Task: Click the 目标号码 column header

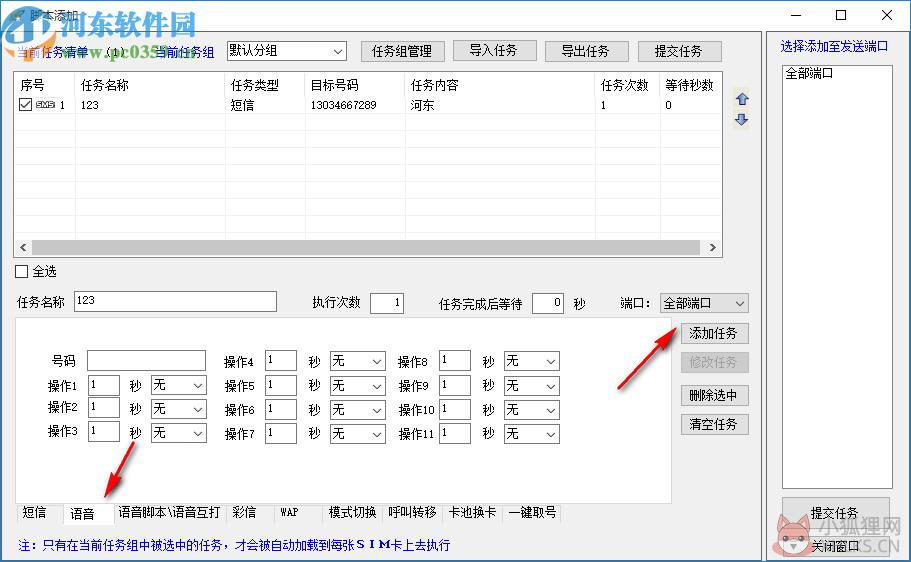Action: point(355,85)
